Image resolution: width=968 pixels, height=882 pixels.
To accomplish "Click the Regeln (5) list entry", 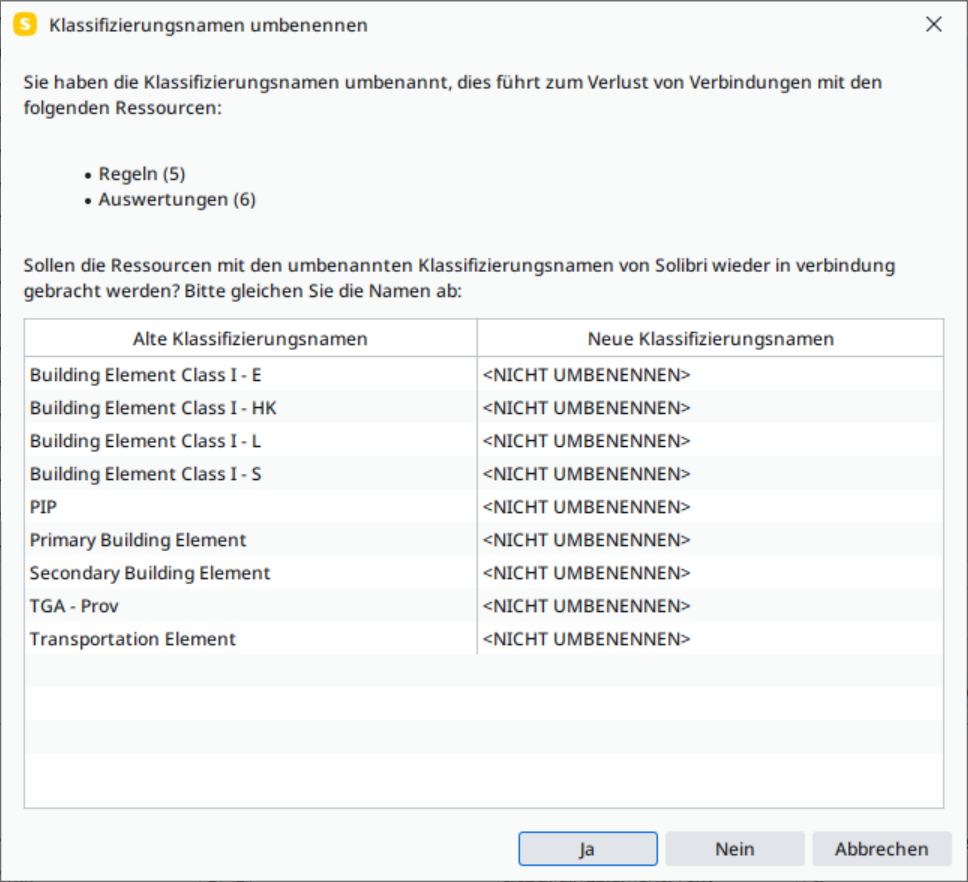I will tap(141, 174).
